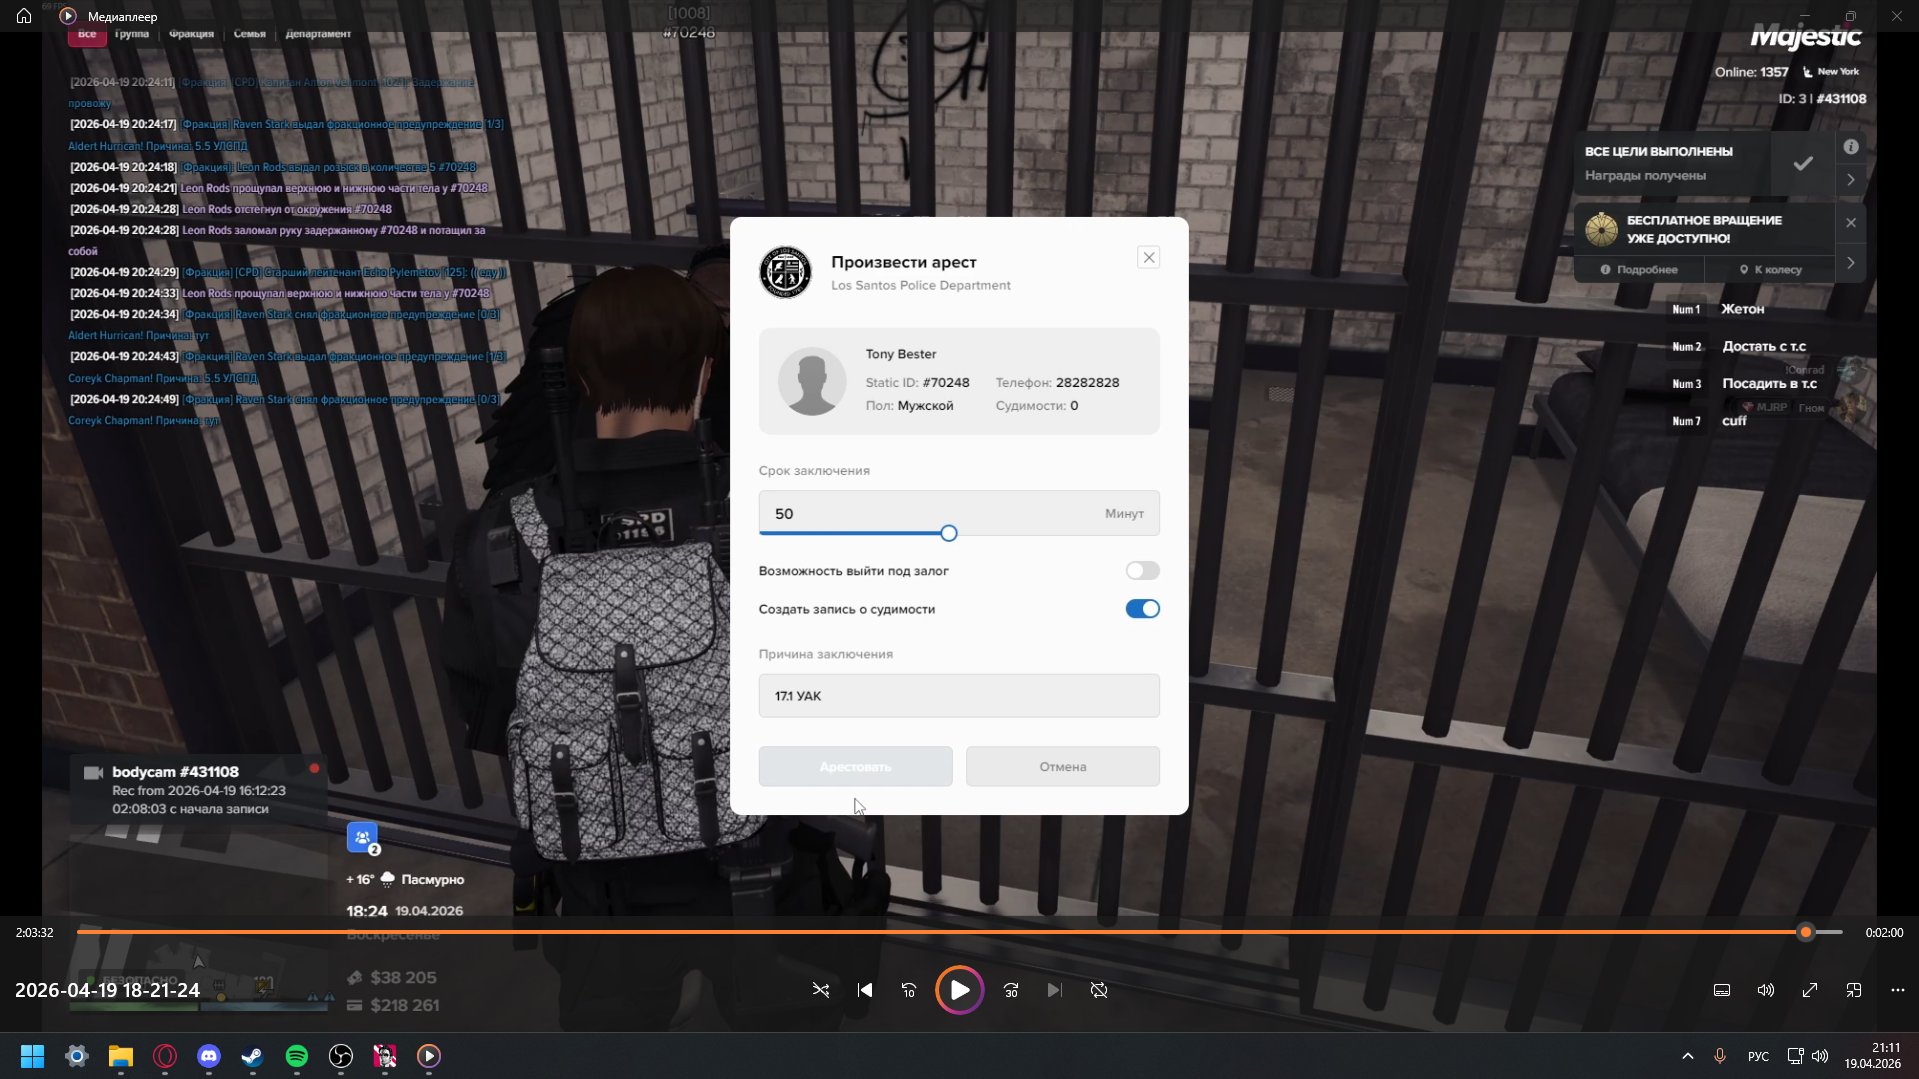
Task: Toggle repeat mode
Action: (x=1099, y=990)
